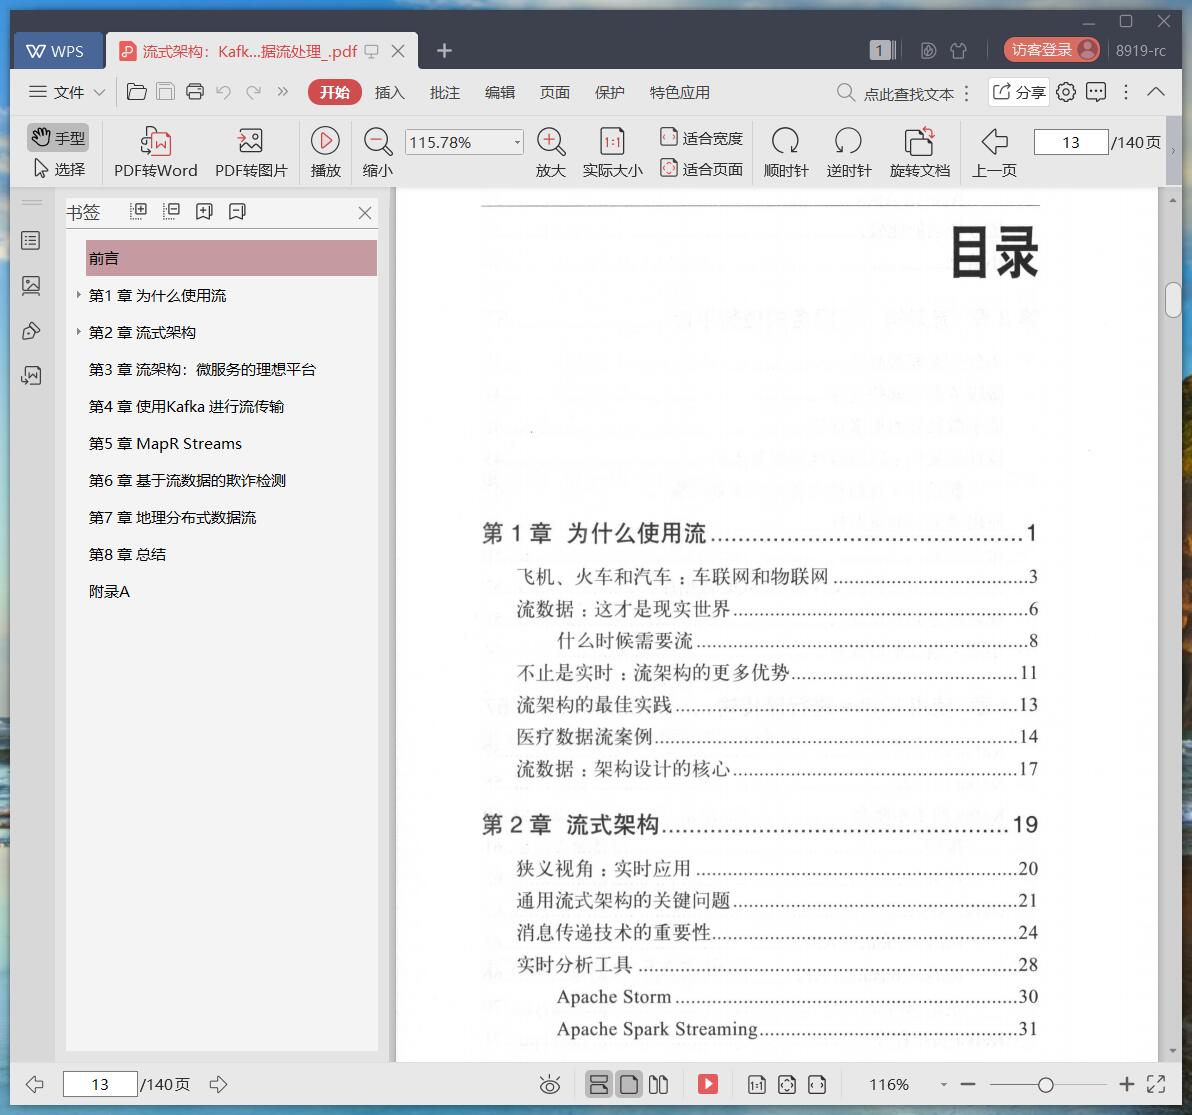Screen dimensions: 1192x1115
Task: Set view to 实际大小
Action: (x=613, y=152)
